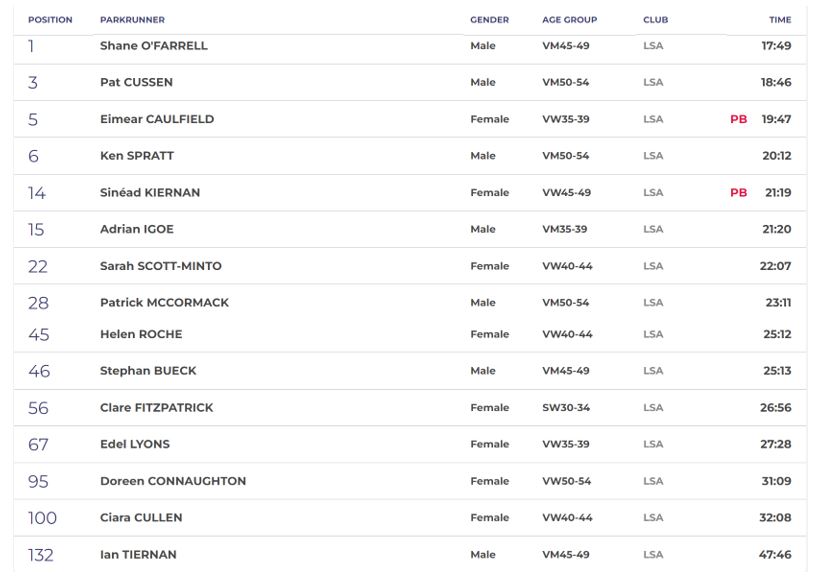Viewport: 817px width, 580px height.
Task: Open Ian TIERNAN's runner profile
Action: [139, 555]
